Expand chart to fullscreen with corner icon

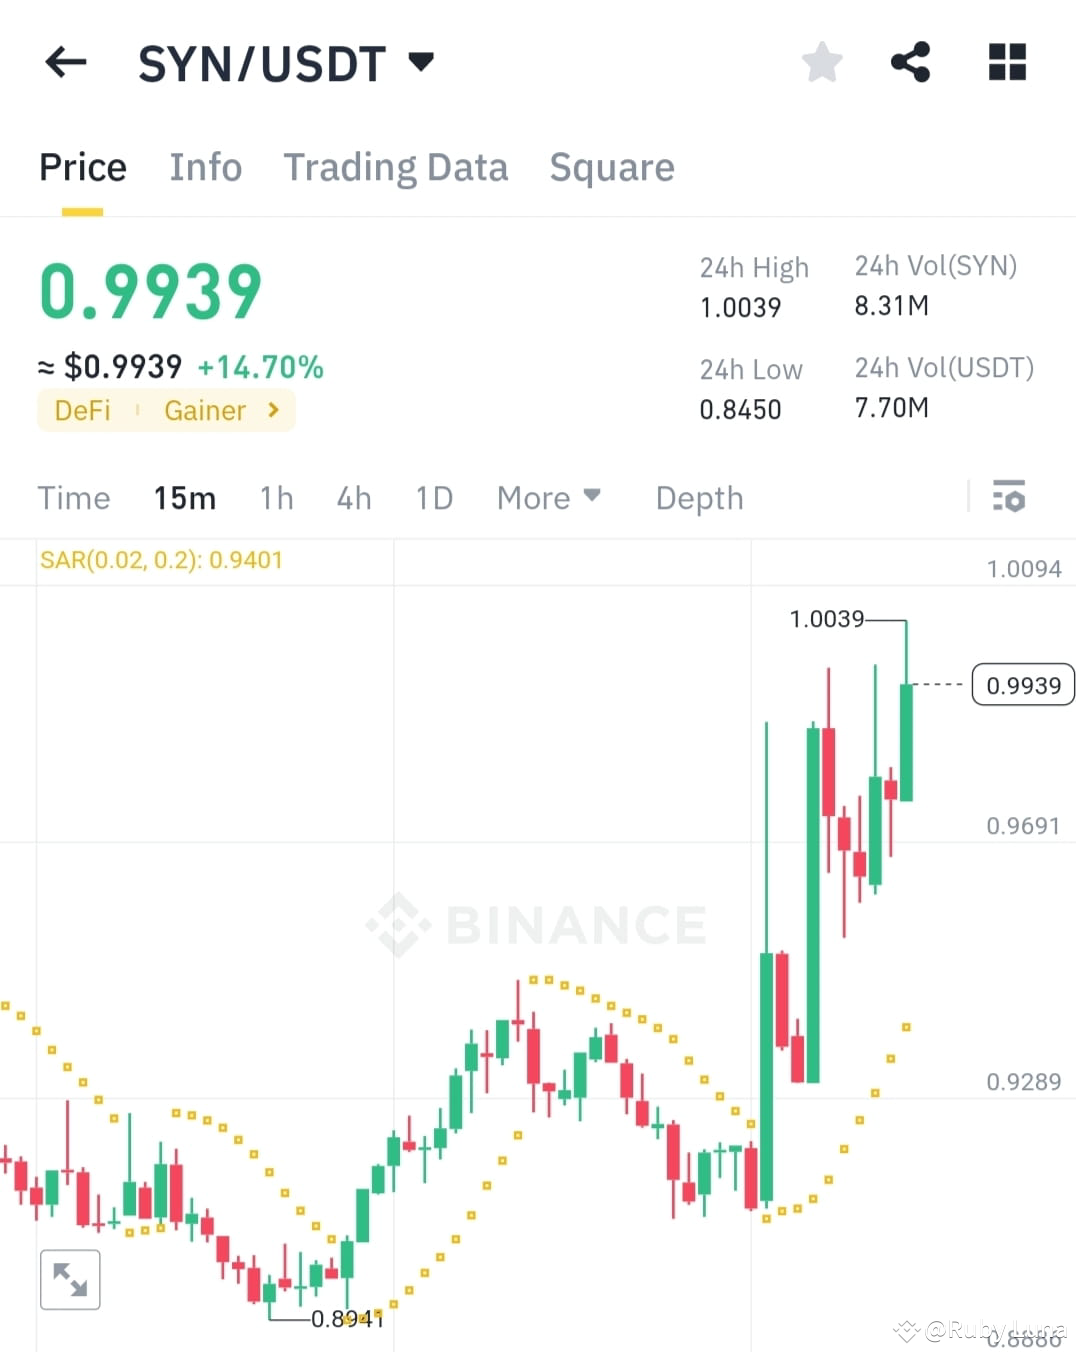click(x=69, y=1278)
